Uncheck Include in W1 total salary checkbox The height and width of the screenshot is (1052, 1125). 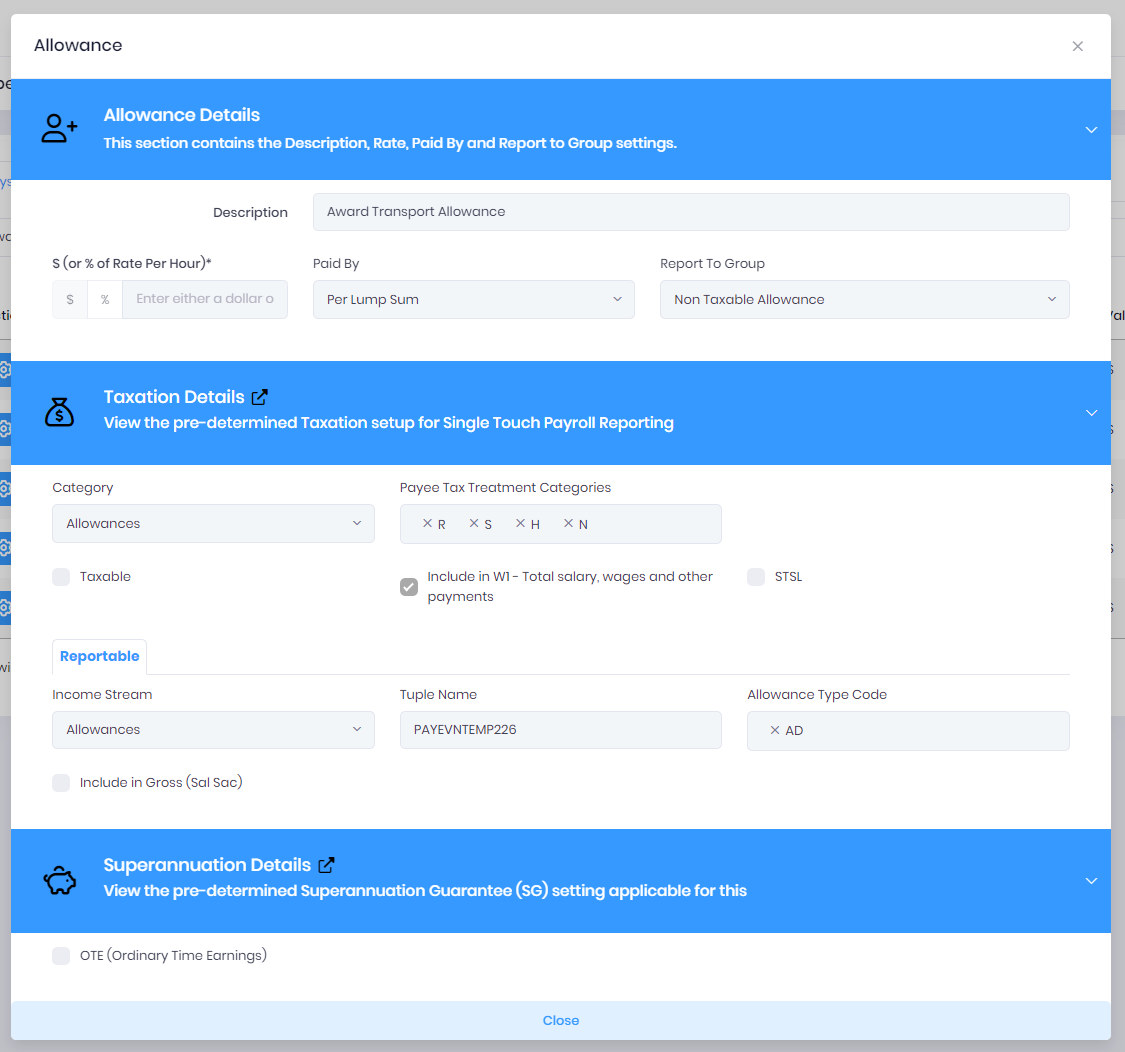click(409, 587)
